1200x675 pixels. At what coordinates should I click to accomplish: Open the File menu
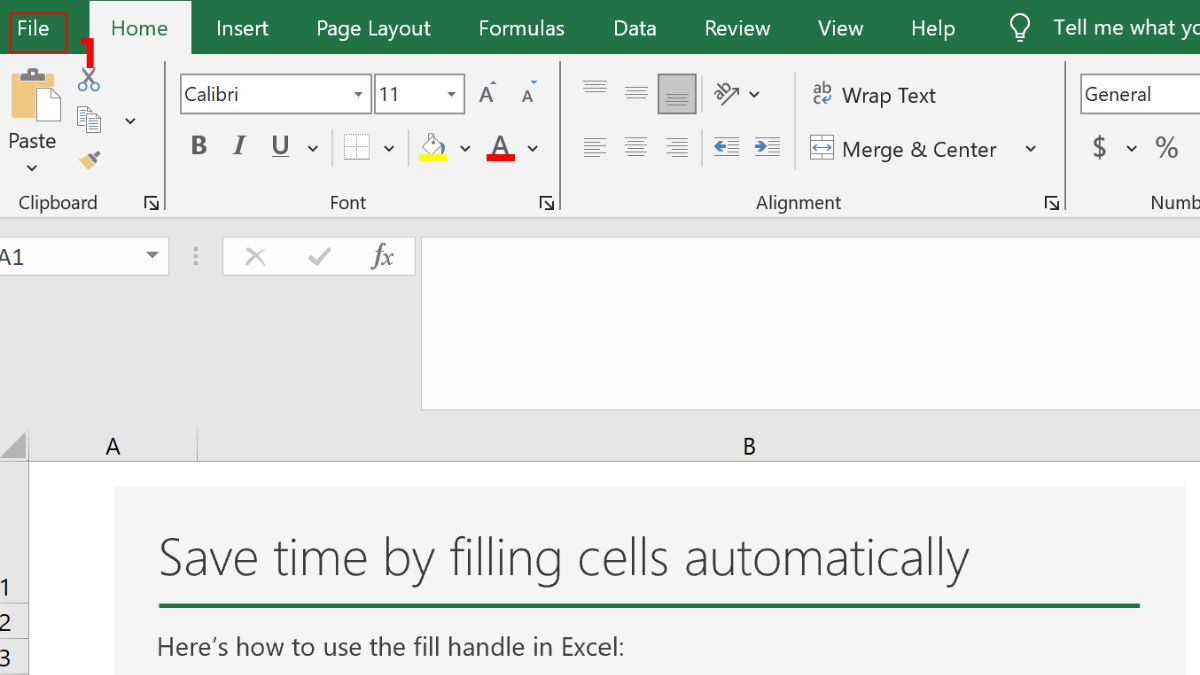tap(36, 27)
